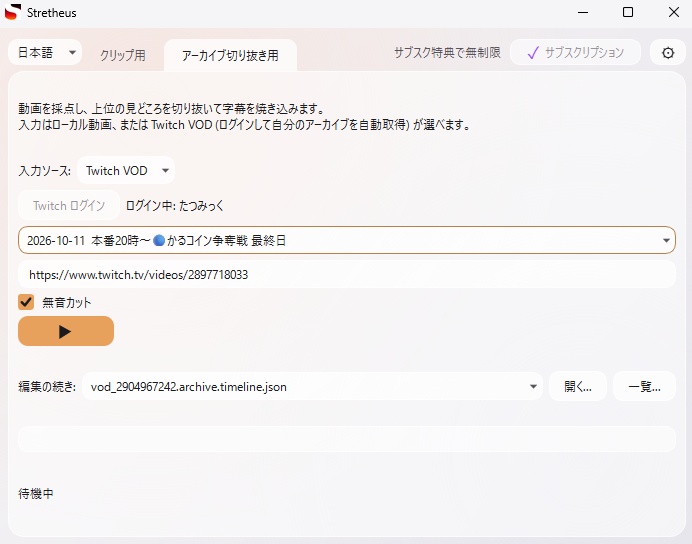Select the アーカイブ切り抜き用 tab
692x544 pixels.
click(x=230, y=56)
